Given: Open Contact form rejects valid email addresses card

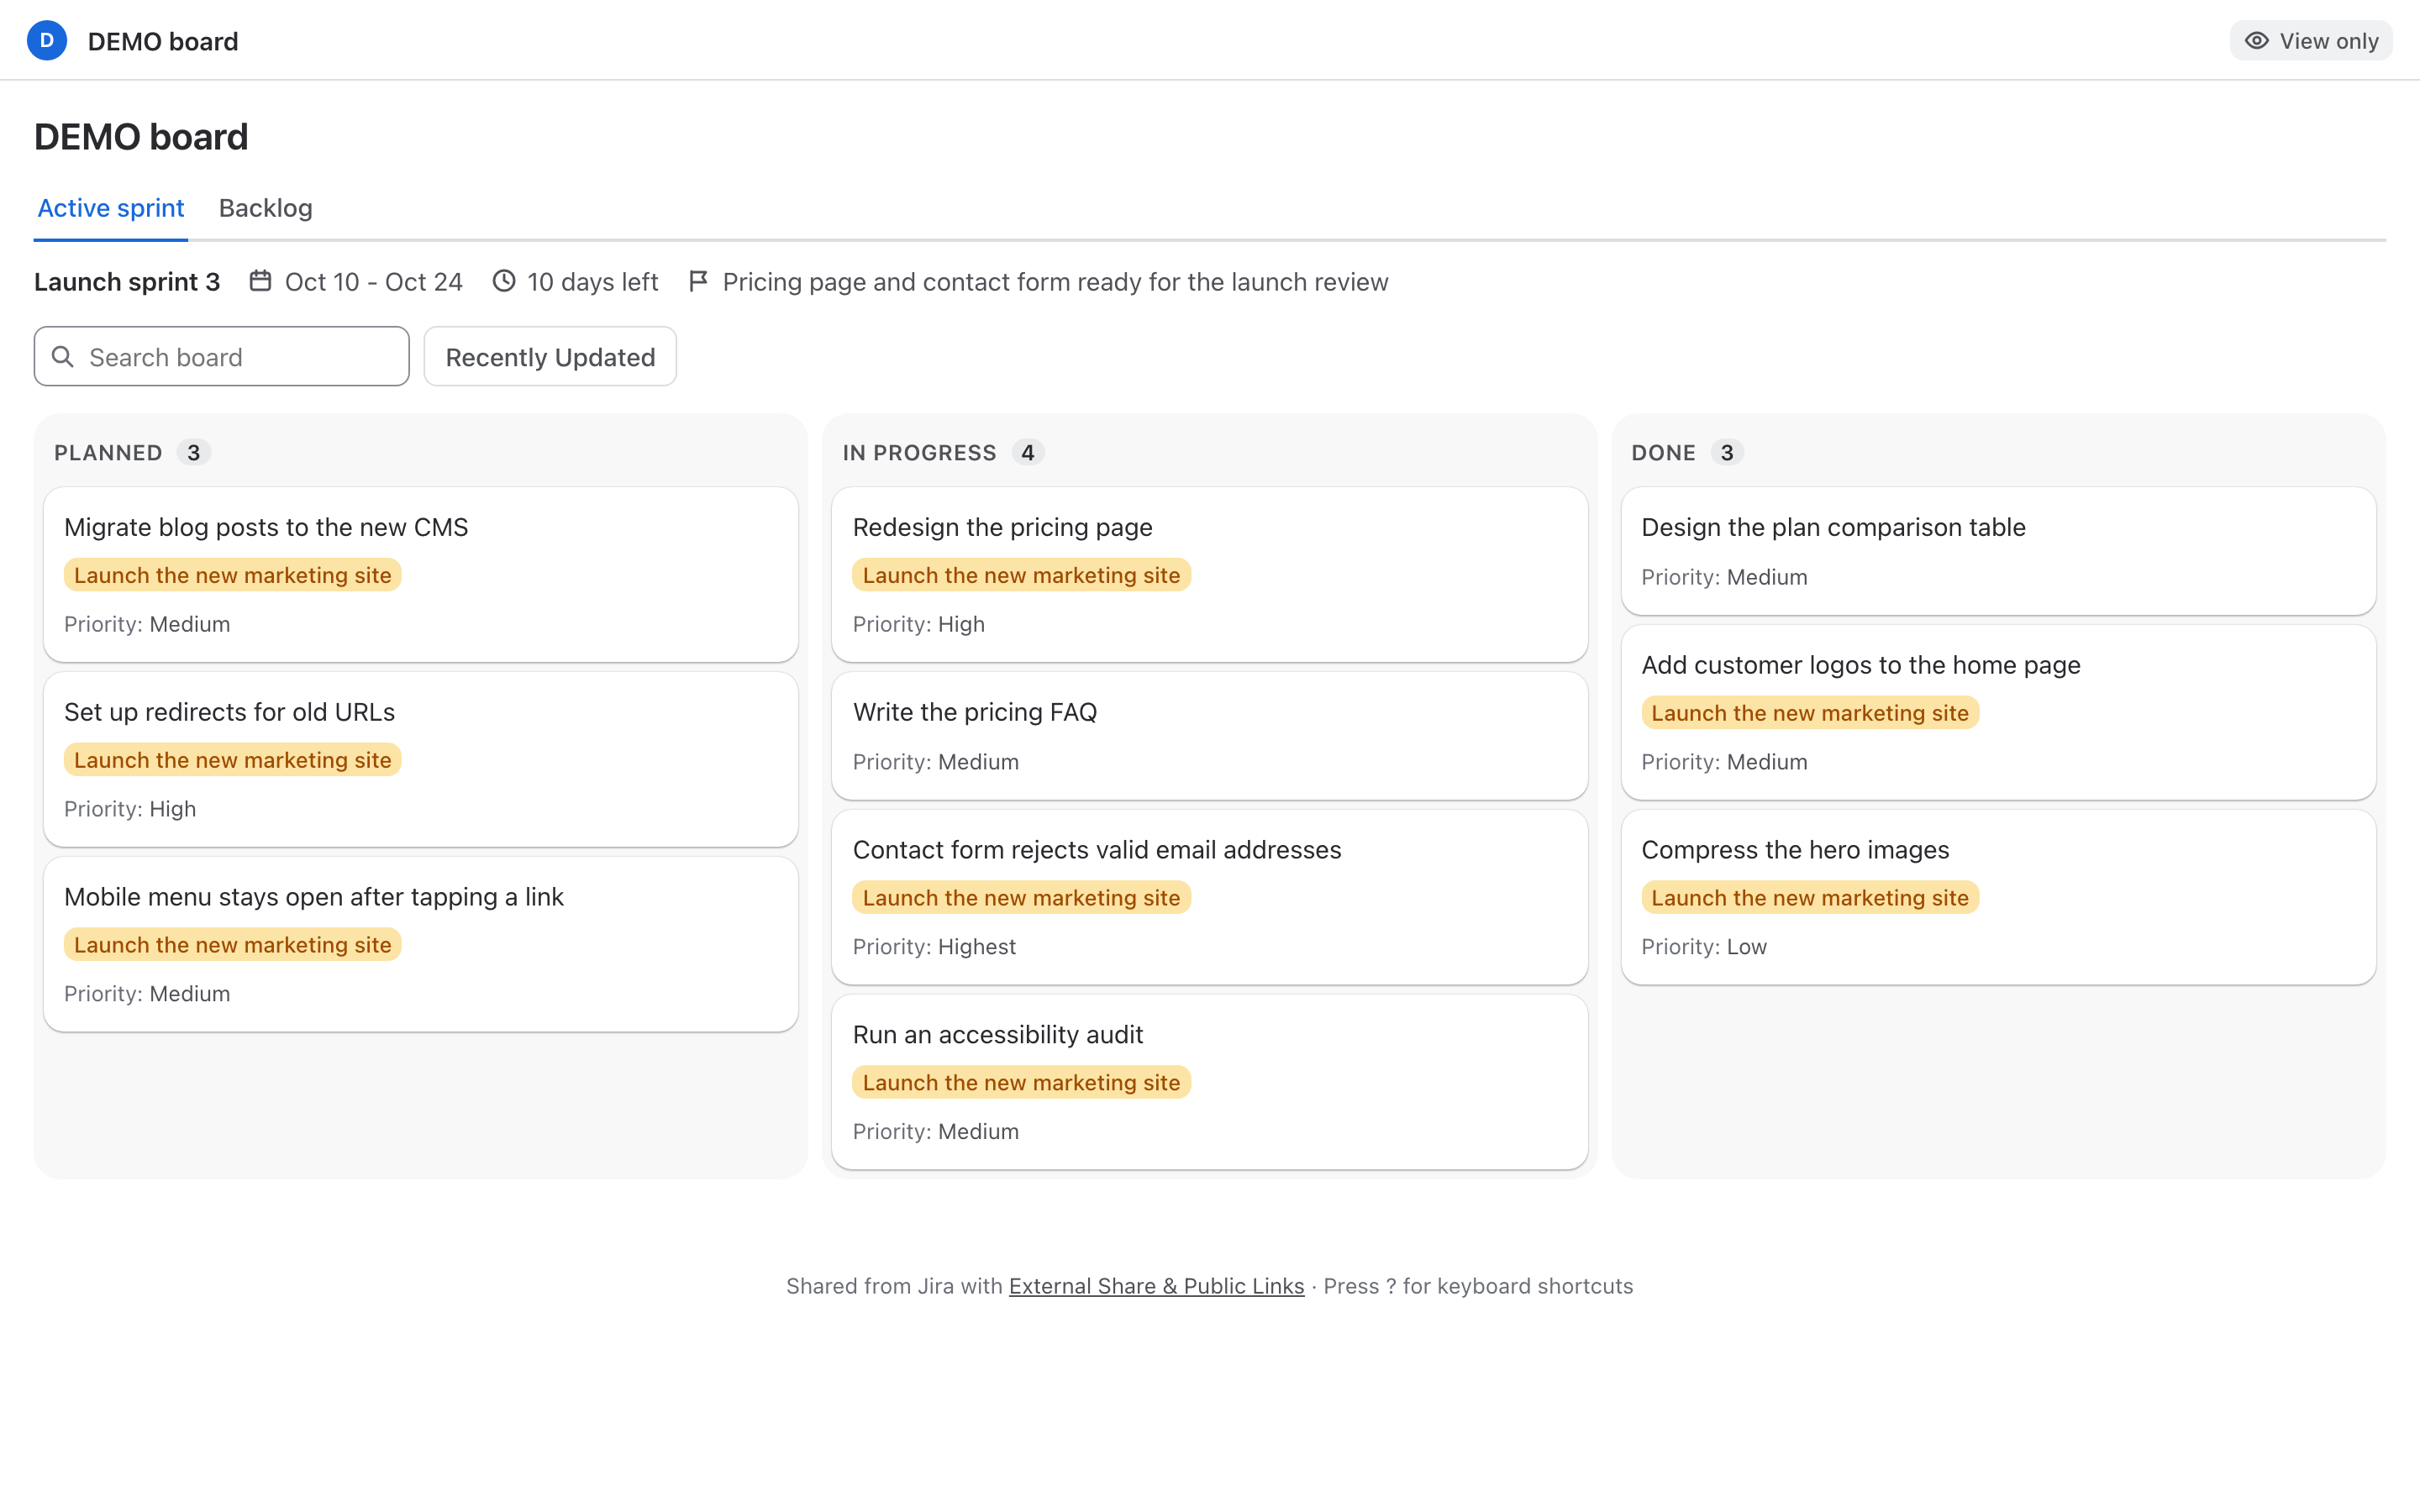Looking at the screenshot, I should [x=1210, y=897].
